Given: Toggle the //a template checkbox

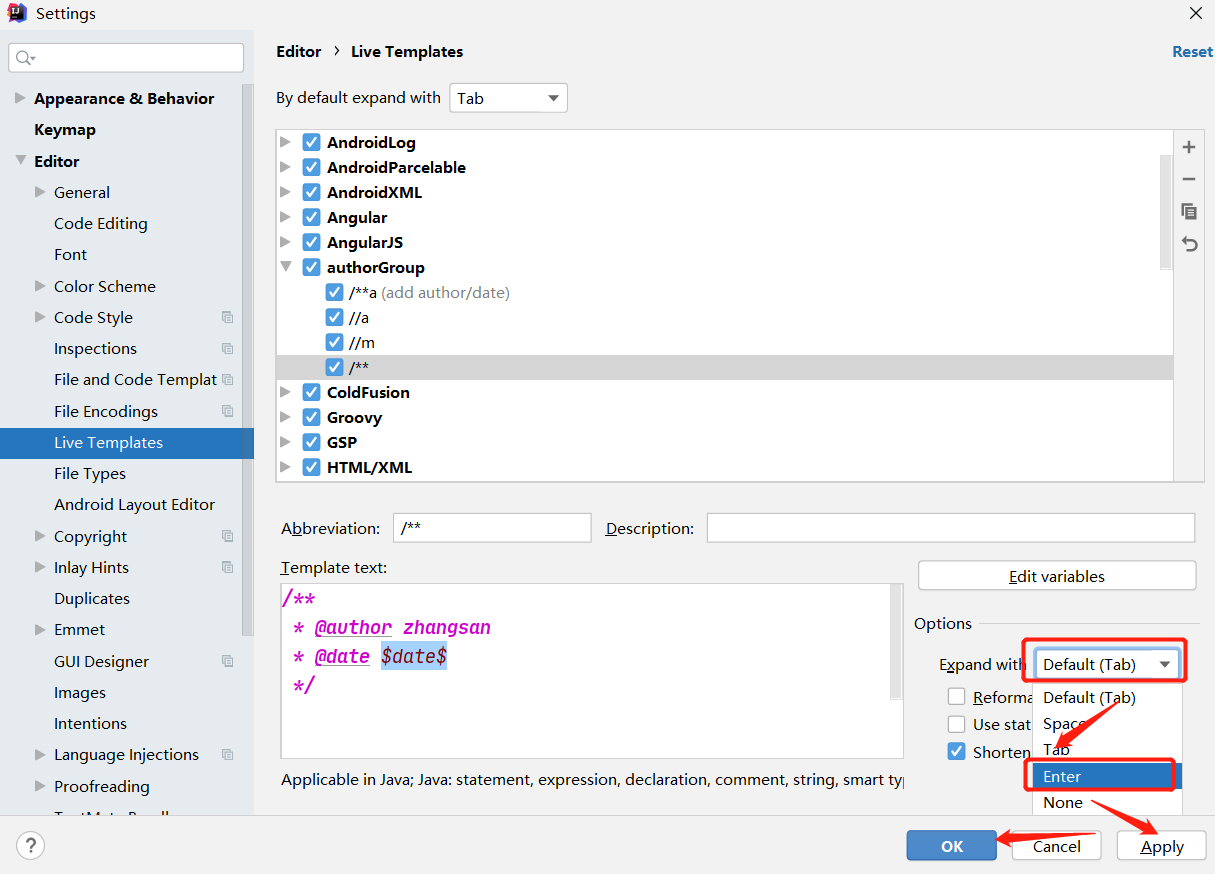Looking at the screenshot, I should pos(334,317).
